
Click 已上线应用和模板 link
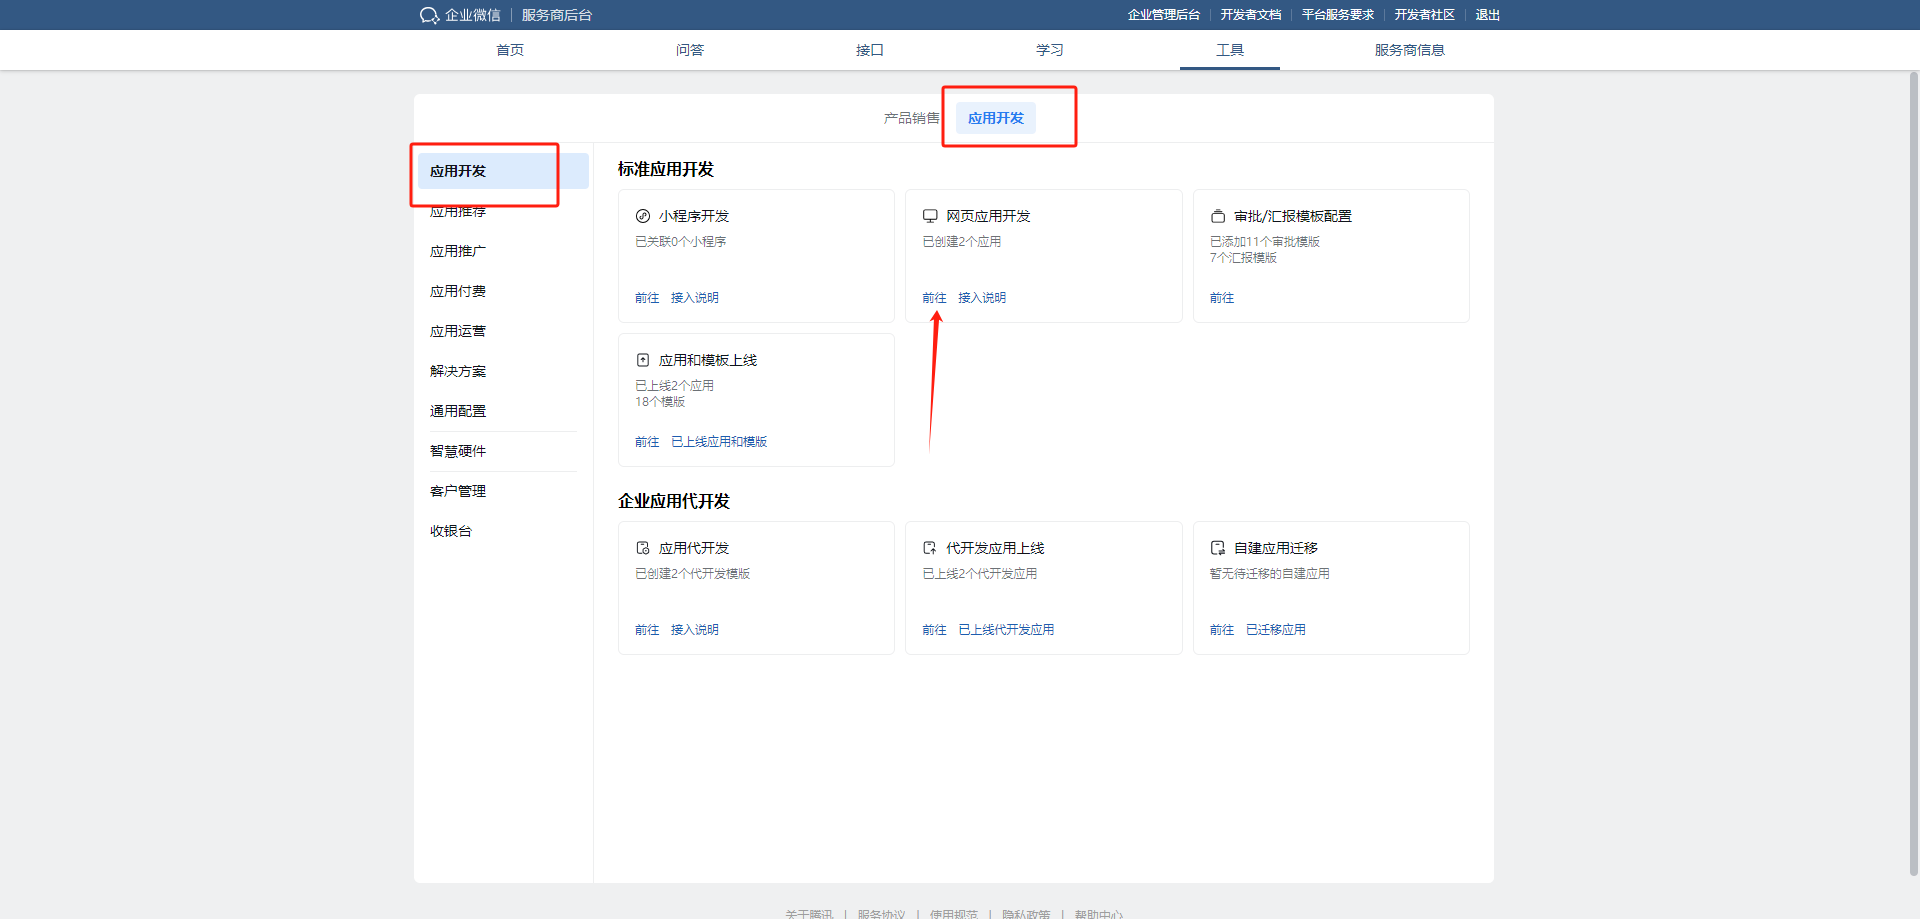pyautogui.click(x=718, y=442)
